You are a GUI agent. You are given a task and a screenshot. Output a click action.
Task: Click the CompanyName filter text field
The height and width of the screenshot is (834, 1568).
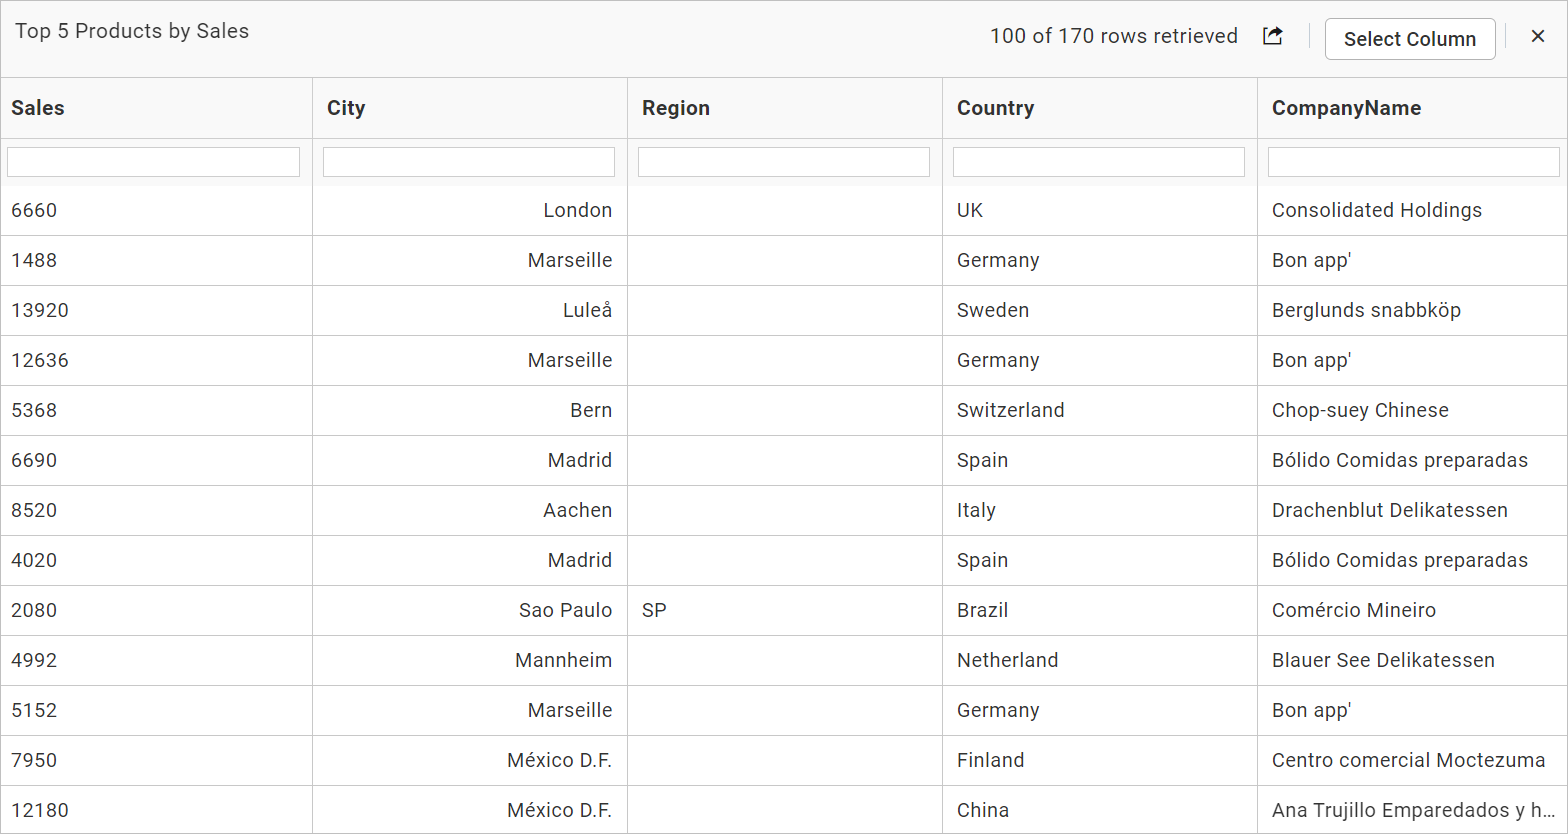[x=1413, y=162]
